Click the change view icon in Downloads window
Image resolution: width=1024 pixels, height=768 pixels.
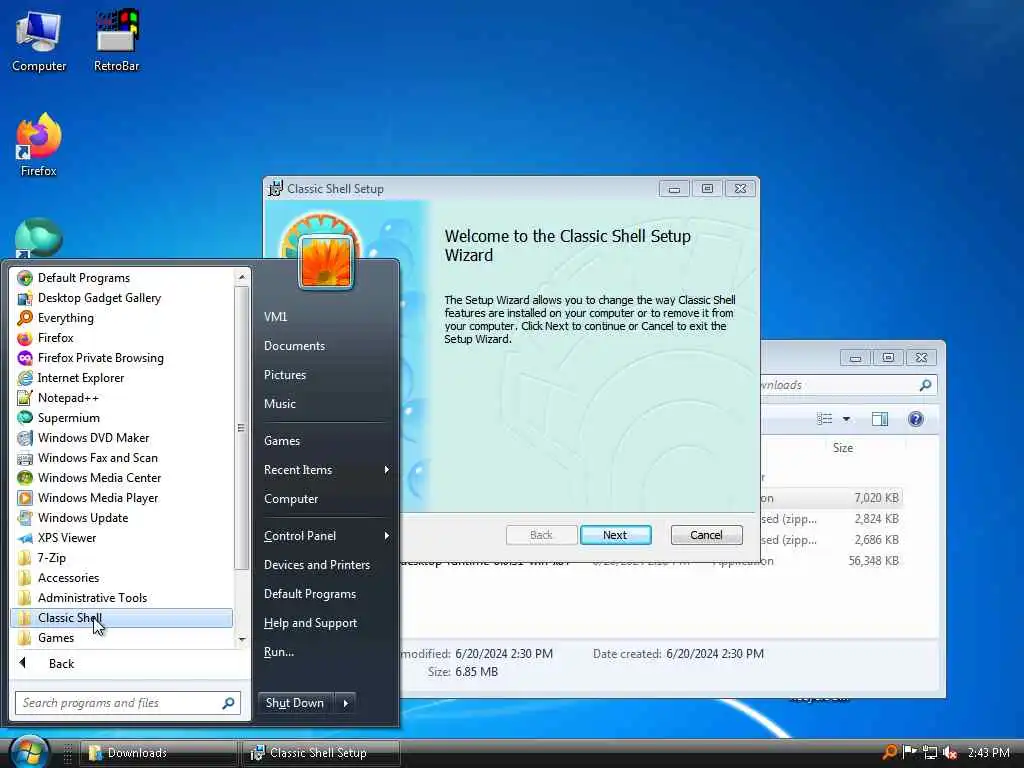tap(825, 419)
